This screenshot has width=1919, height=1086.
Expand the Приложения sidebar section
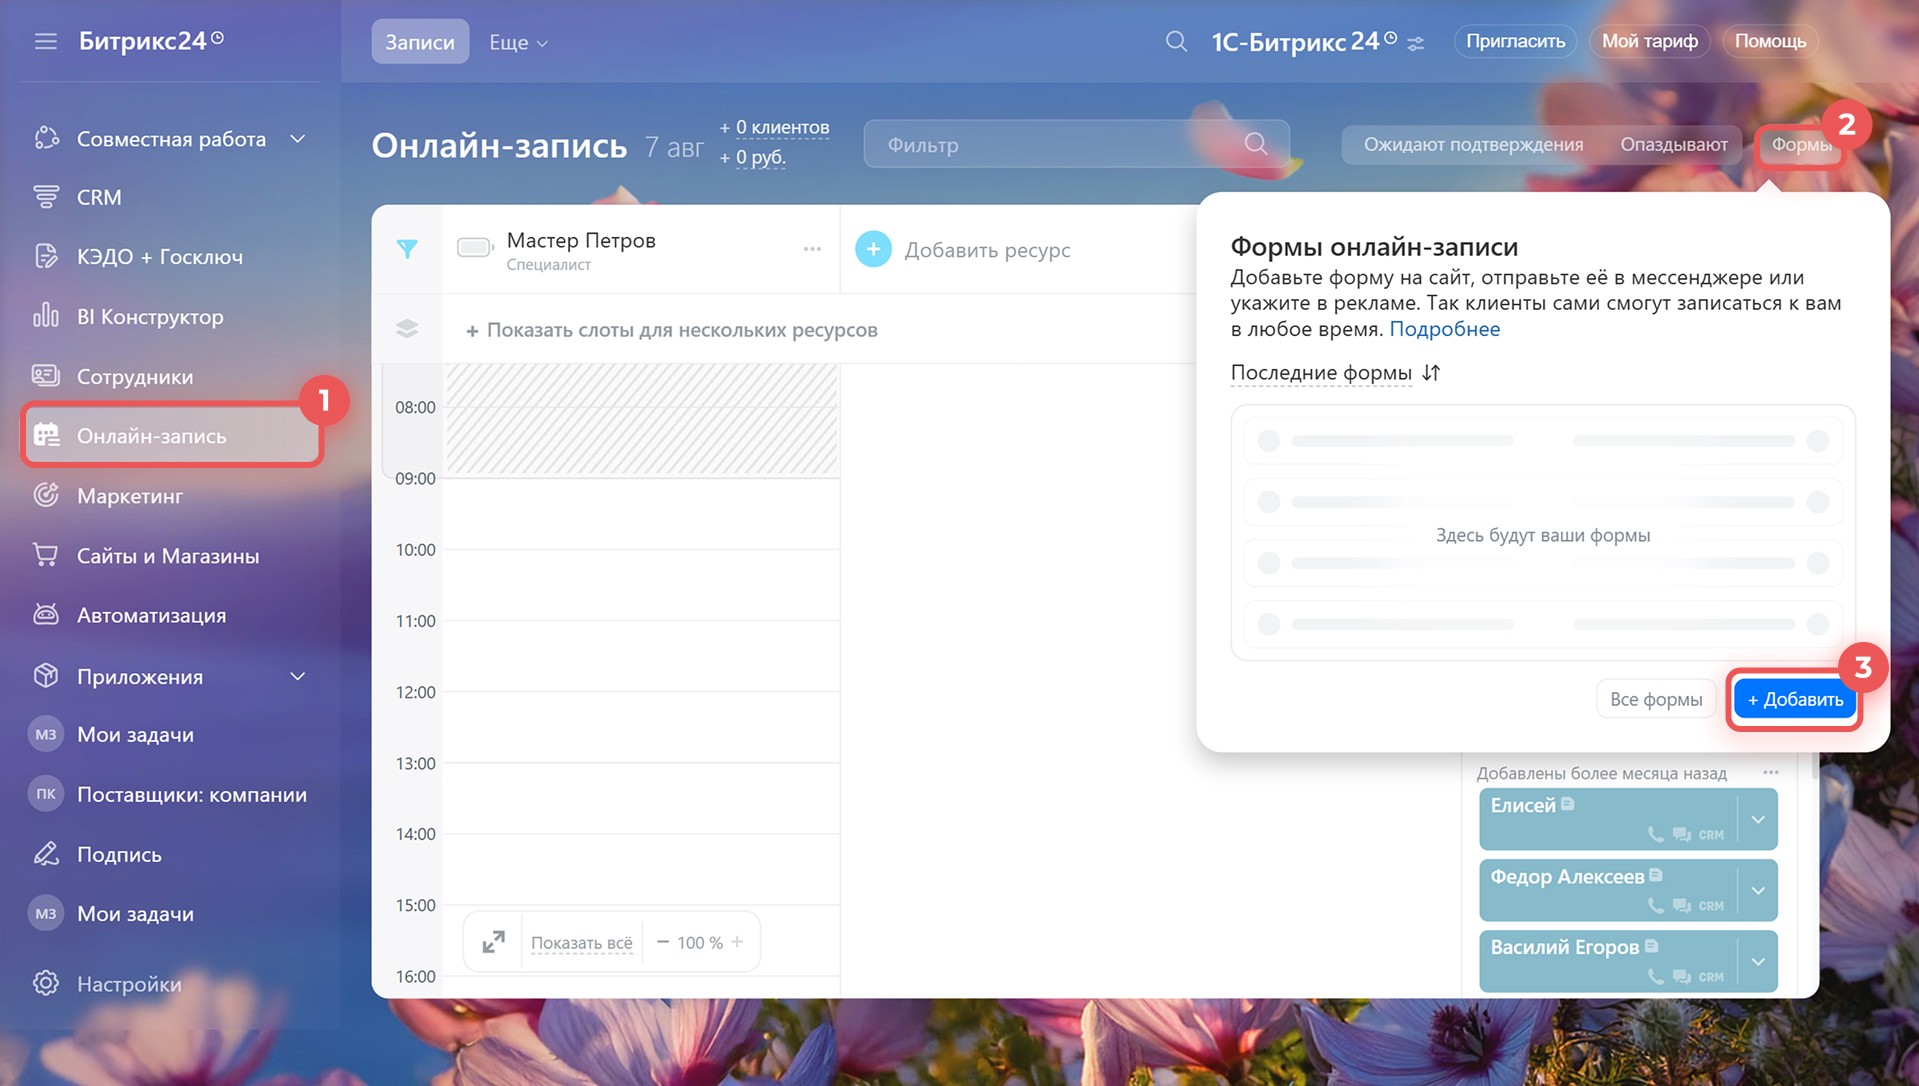pos(297,677)
